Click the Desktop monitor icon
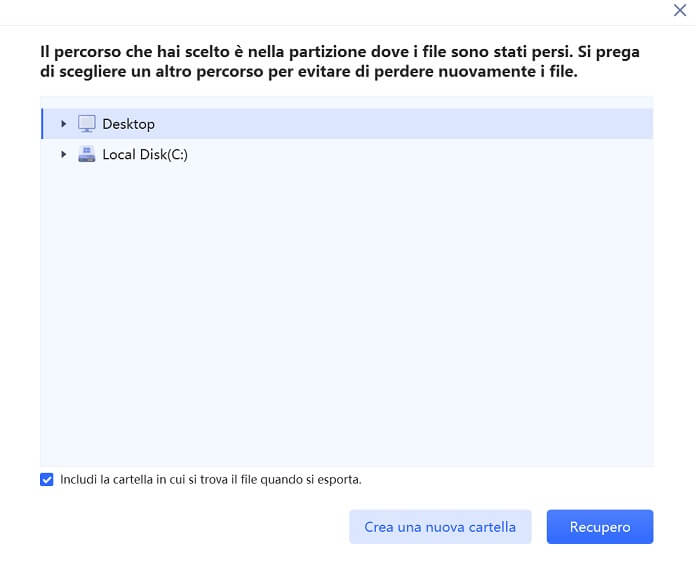696x561 pixels. pyautogui.click(x=87, y=124)
